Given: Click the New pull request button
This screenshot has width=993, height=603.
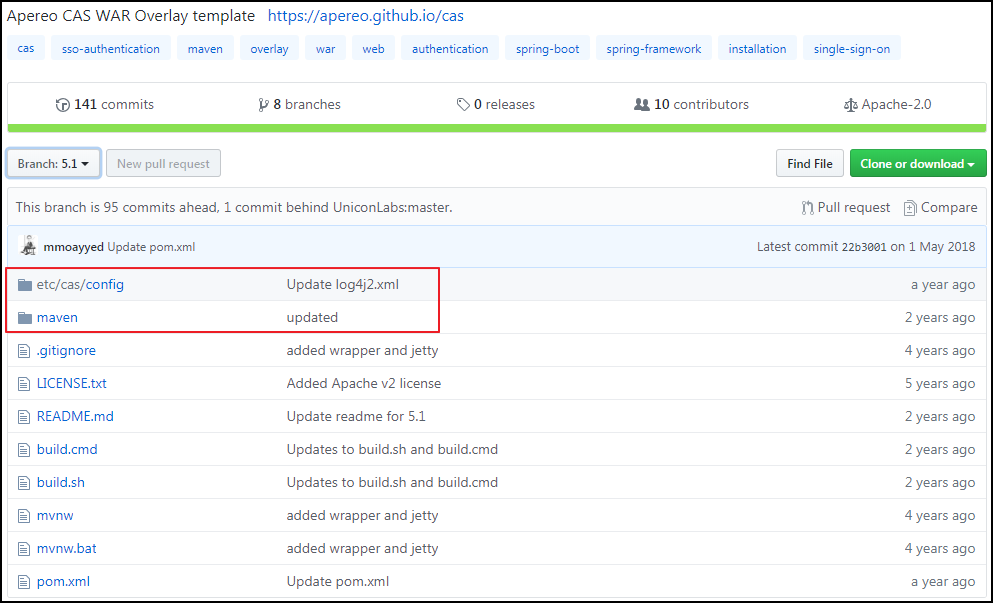Looking at the screenshot, I should (163, 163).
